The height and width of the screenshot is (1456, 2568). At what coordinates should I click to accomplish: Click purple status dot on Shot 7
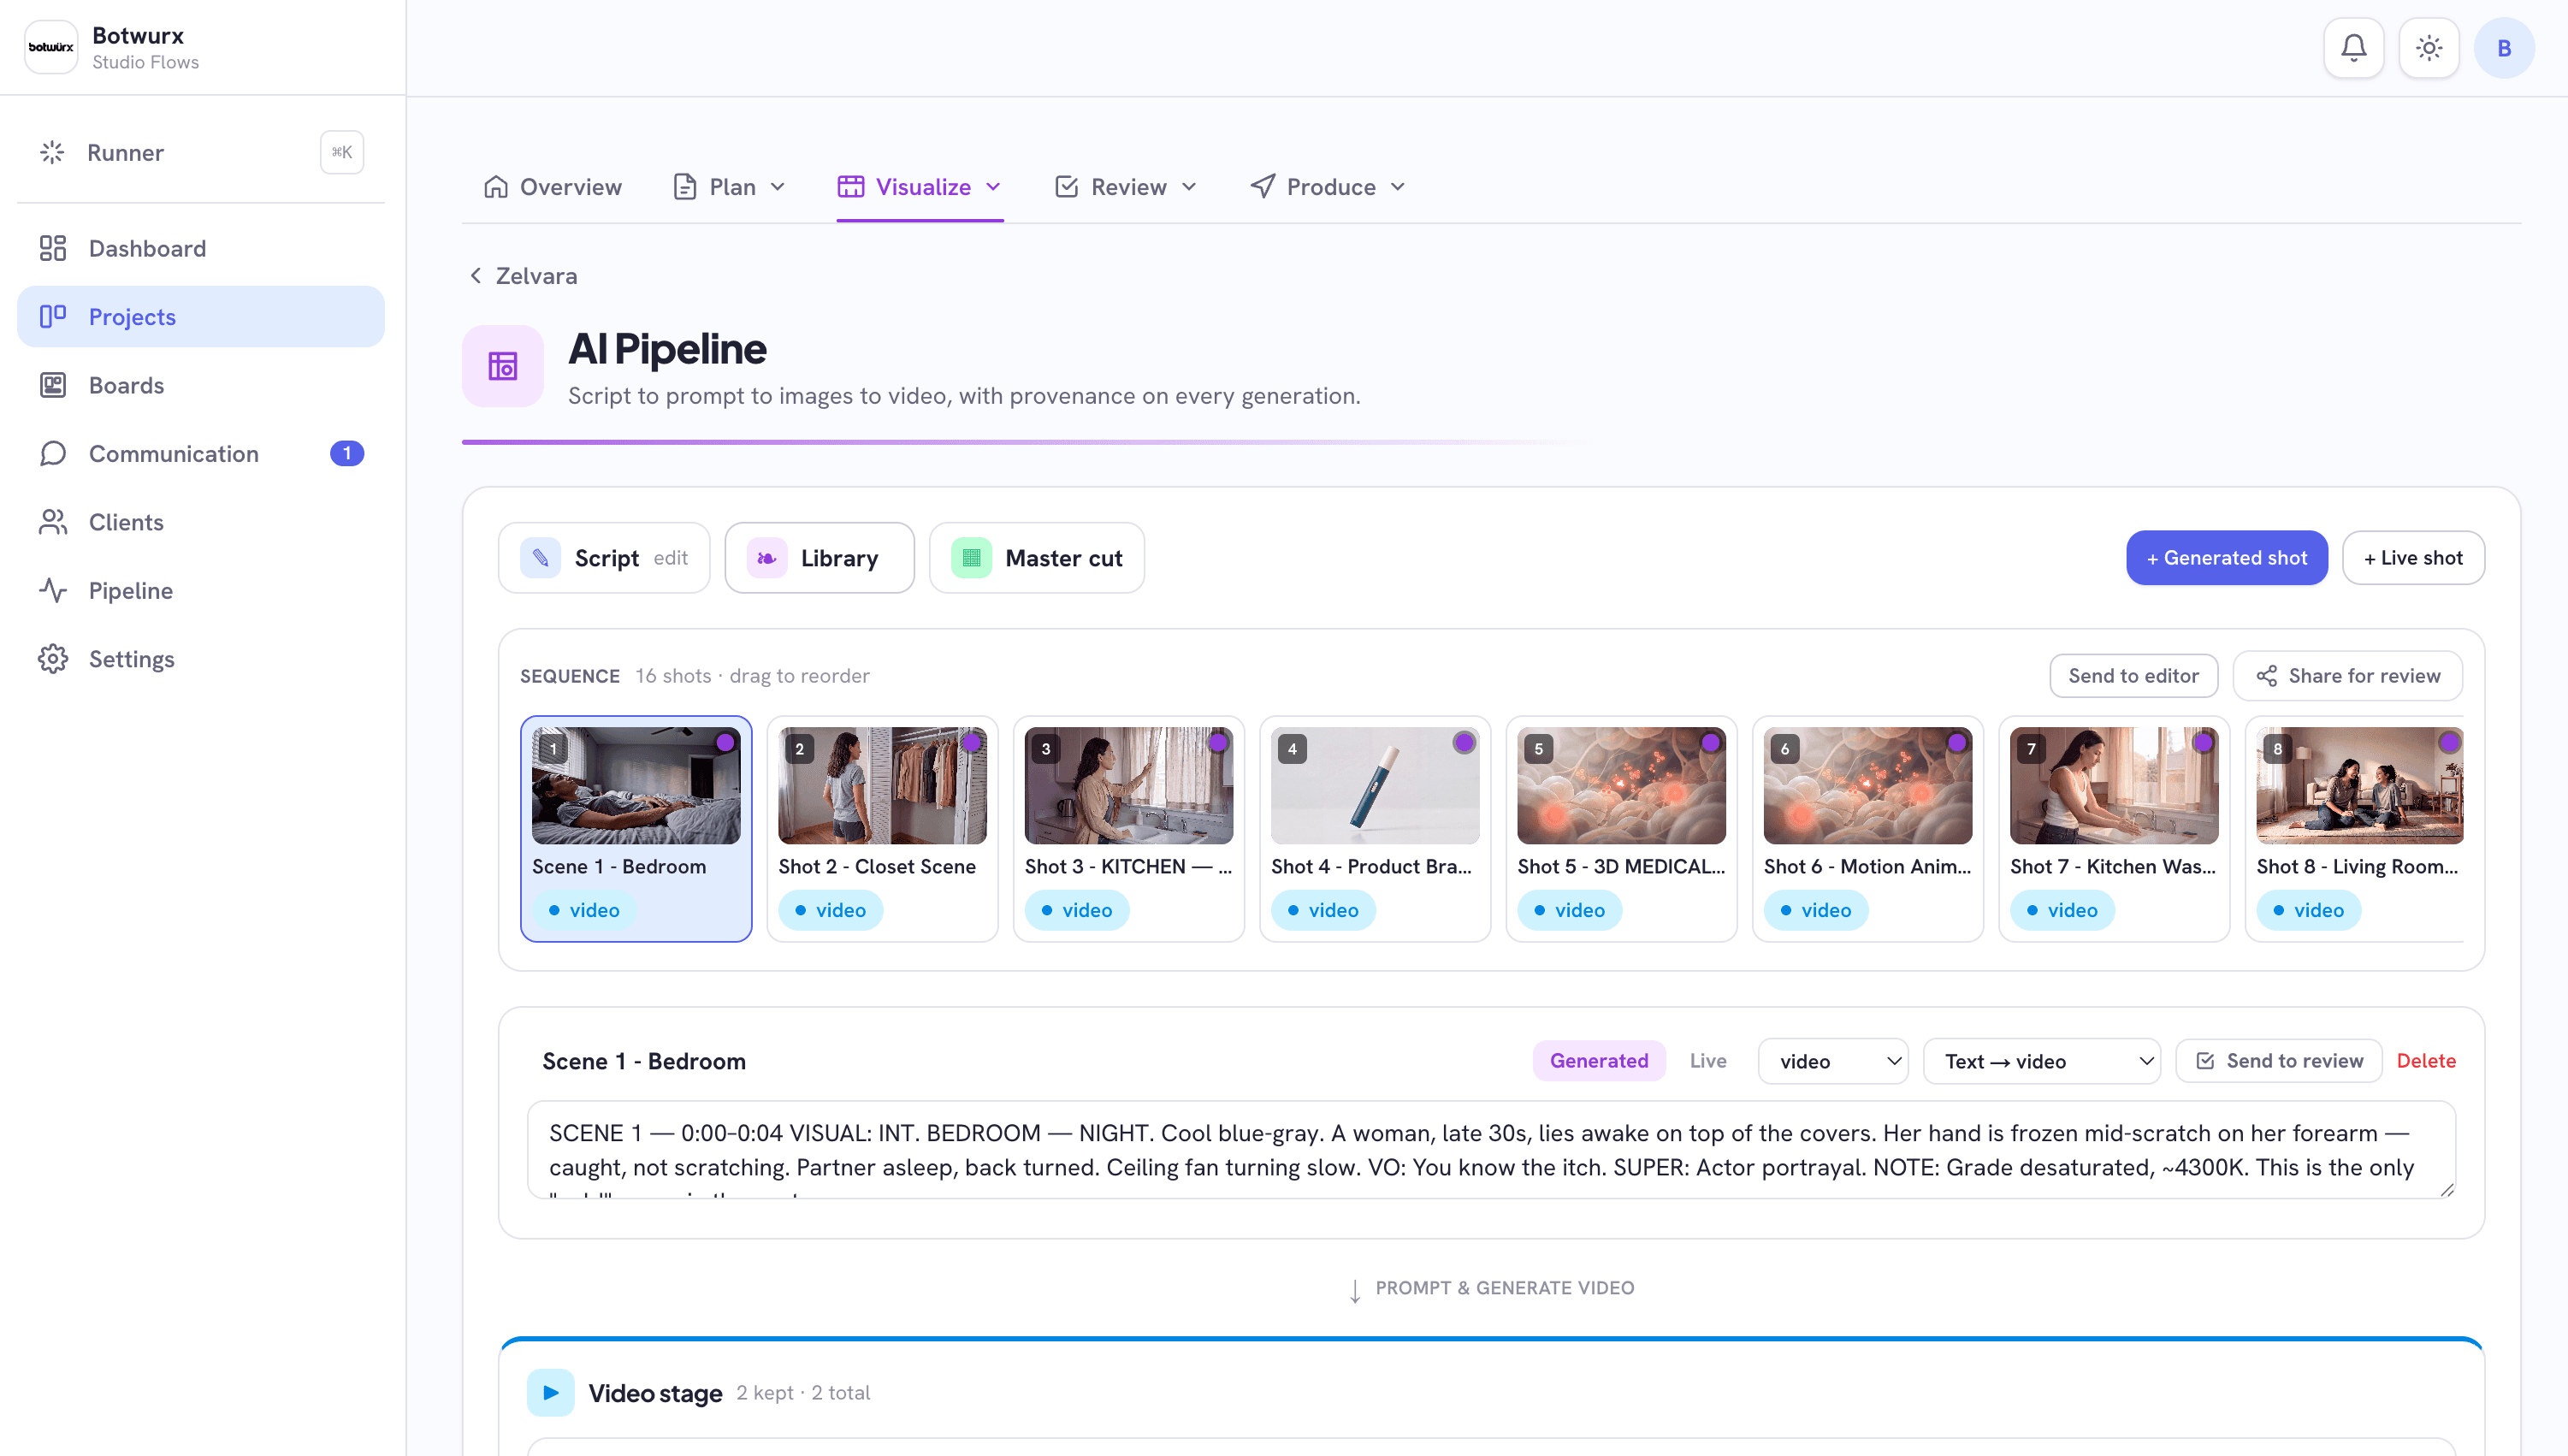2203,742
